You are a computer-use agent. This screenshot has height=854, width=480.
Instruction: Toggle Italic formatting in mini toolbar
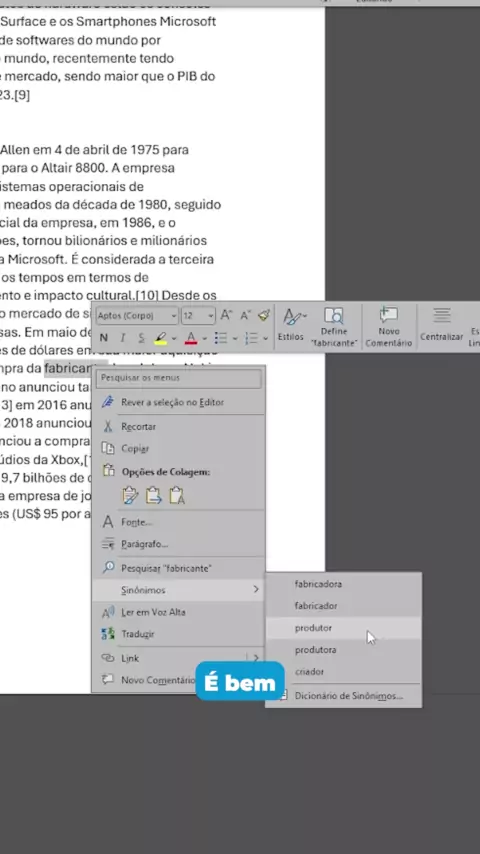tap(123, 338)
